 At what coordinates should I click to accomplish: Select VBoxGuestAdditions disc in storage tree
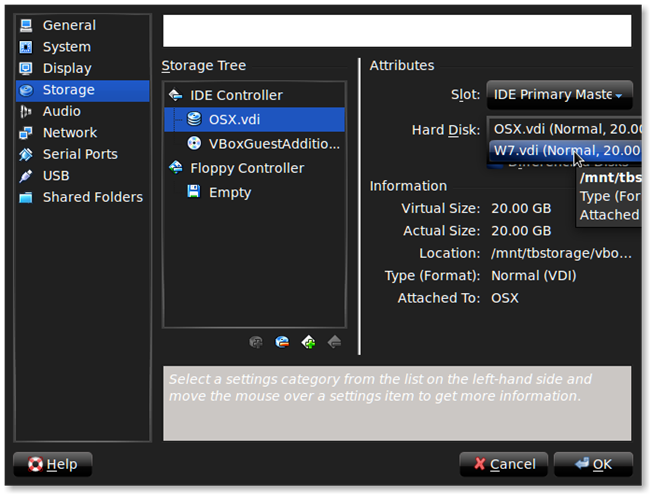(255, 144)
